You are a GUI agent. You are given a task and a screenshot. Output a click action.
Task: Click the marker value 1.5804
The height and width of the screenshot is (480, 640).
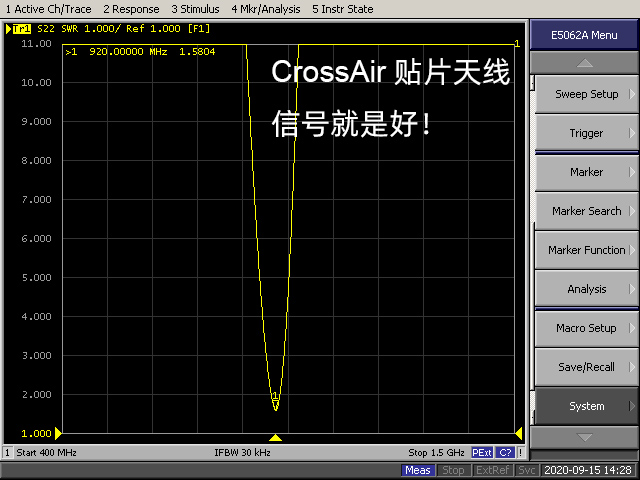tap(197, 52)
